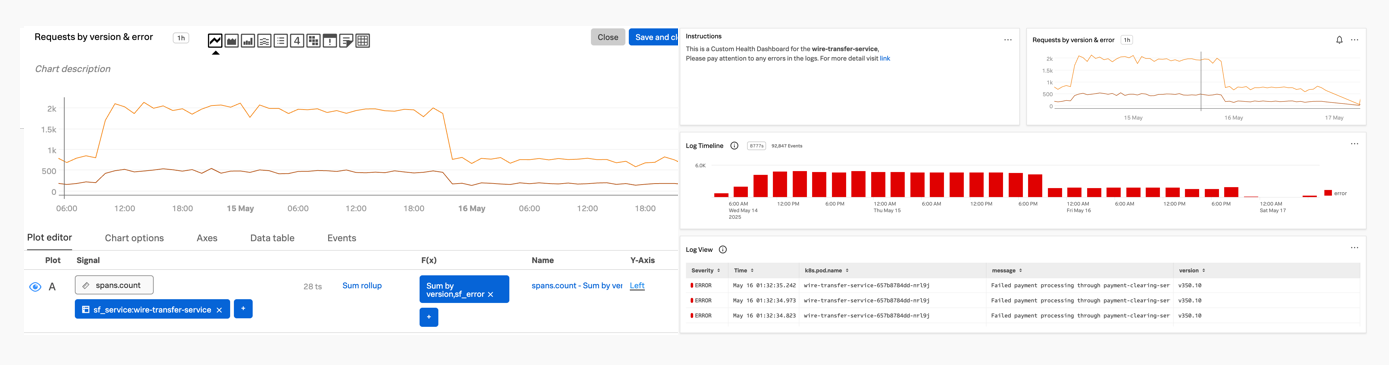Select the line chart visualization icon
Screen dimensions: 1389x365
(215, 41)
